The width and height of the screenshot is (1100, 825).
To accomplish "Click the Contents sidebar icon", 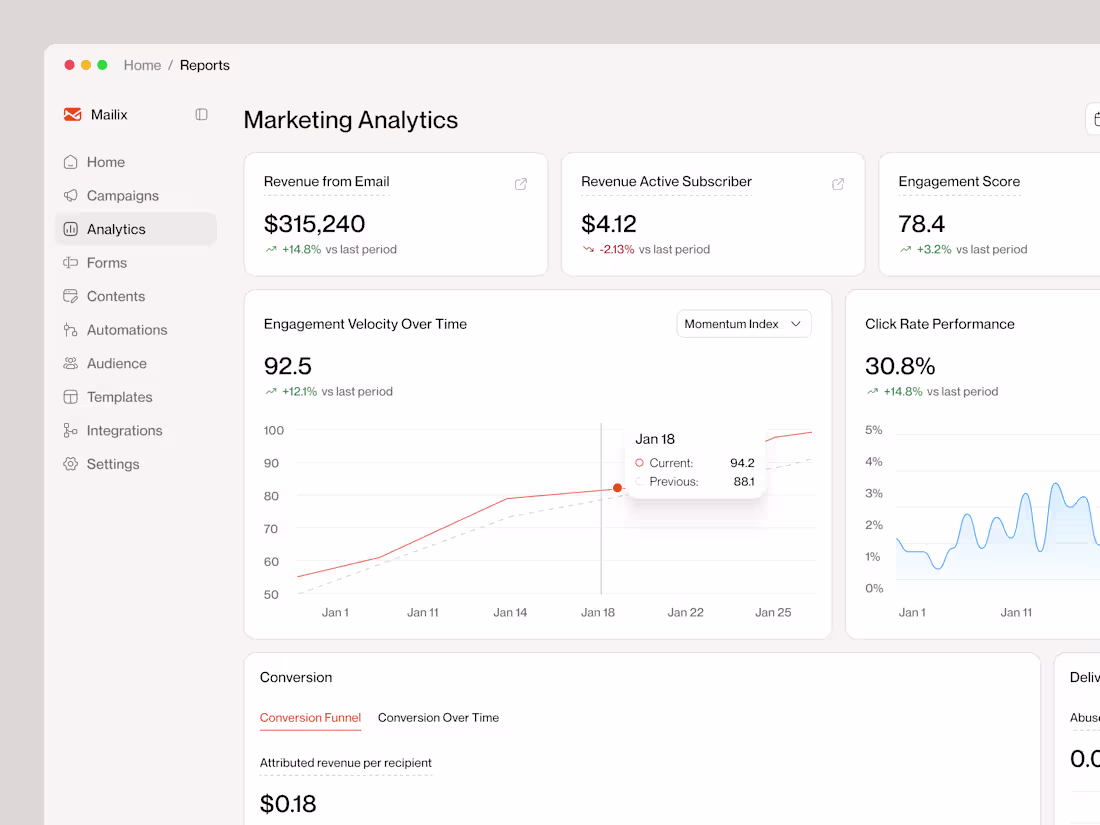I will point(70,296).
